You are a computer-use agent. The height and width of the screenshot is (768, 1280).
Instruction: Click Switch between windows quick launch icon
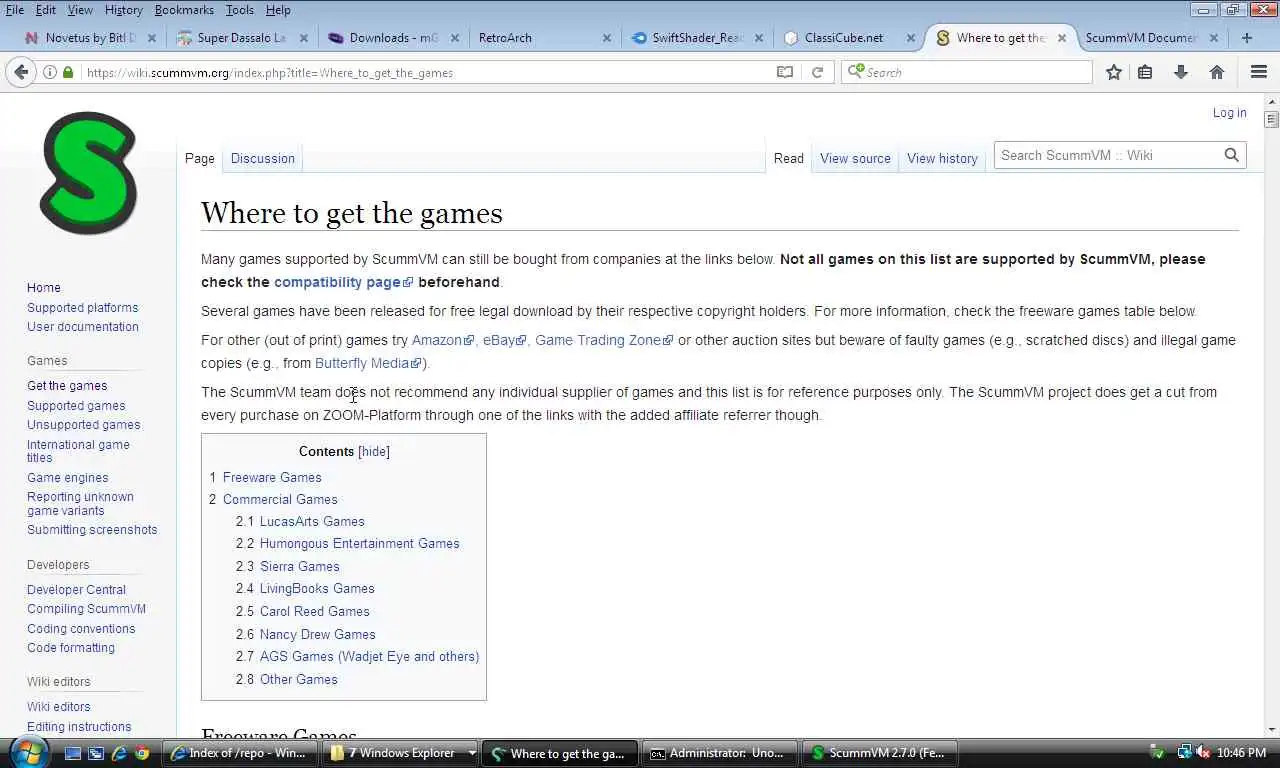tap(96, 753)
